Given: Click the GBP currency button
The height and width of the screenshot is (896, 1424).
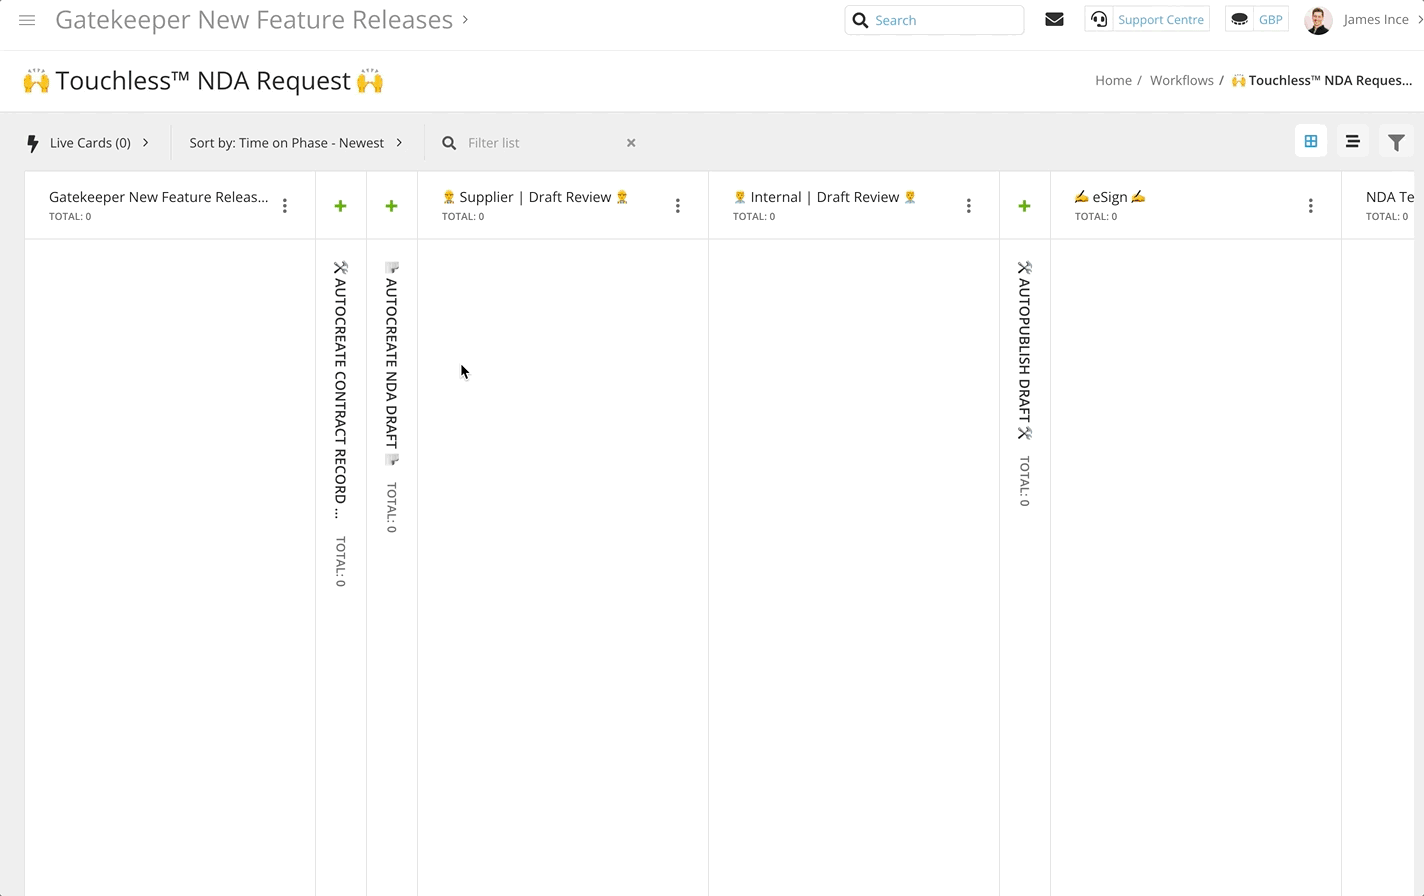Looking at the screenshot, I should coord(1257,19).
